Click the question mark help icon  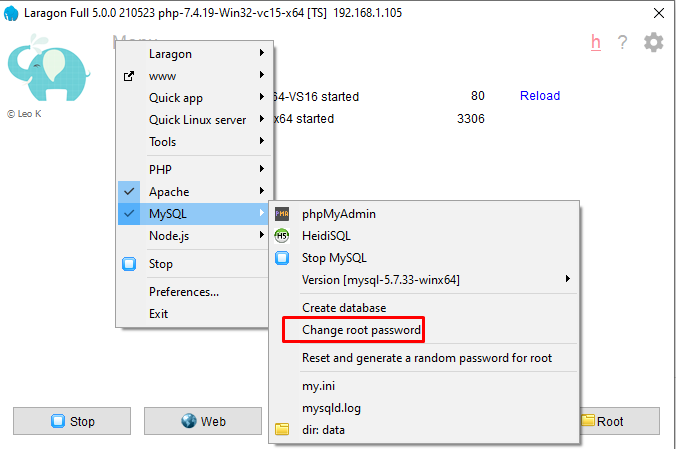click(x=622, y=42)
